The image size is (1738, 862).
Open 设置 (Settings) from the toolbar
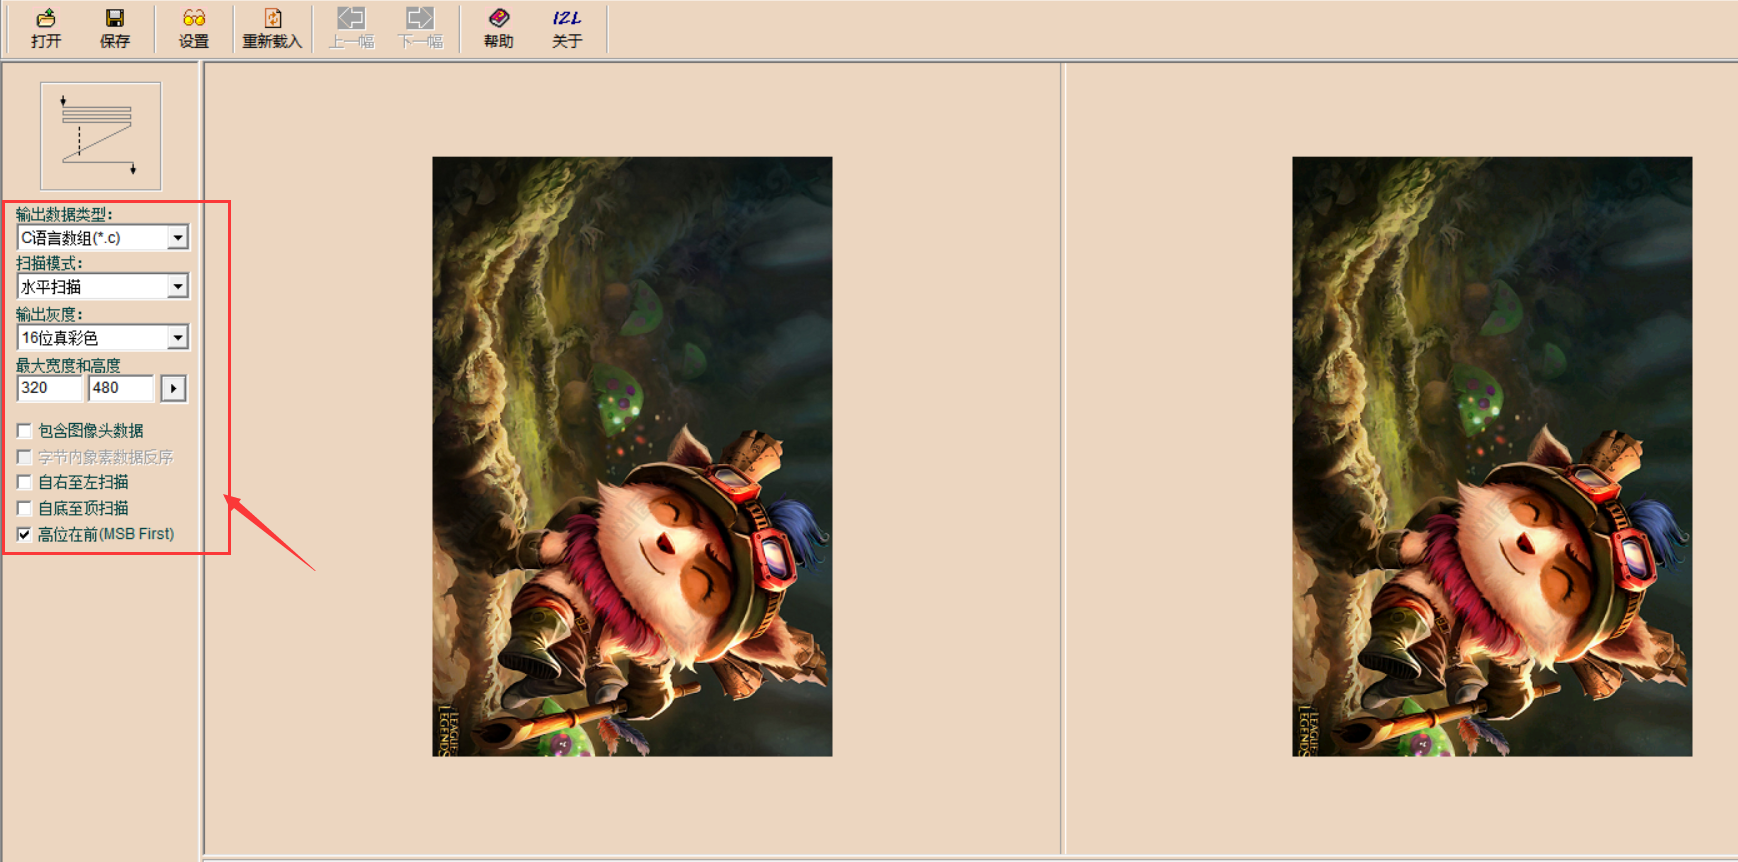point(194,28)
